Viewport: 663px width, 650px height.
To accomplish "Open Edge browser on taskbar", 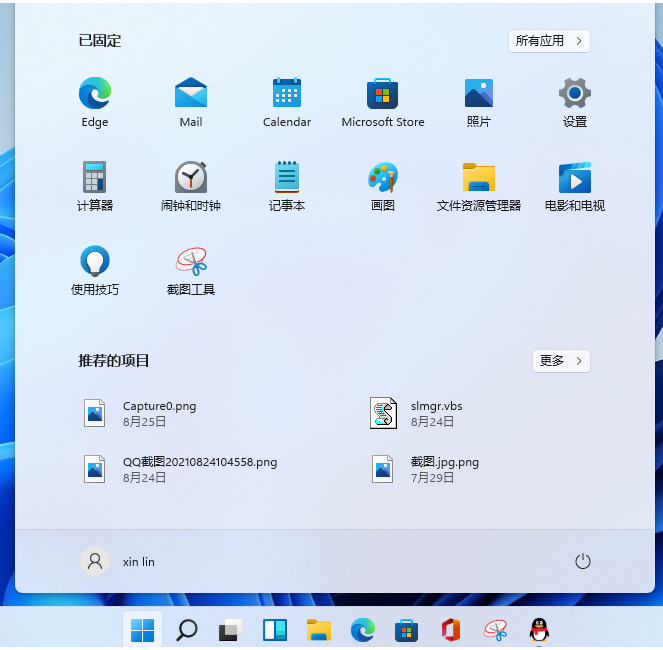I will coord(362,630).
